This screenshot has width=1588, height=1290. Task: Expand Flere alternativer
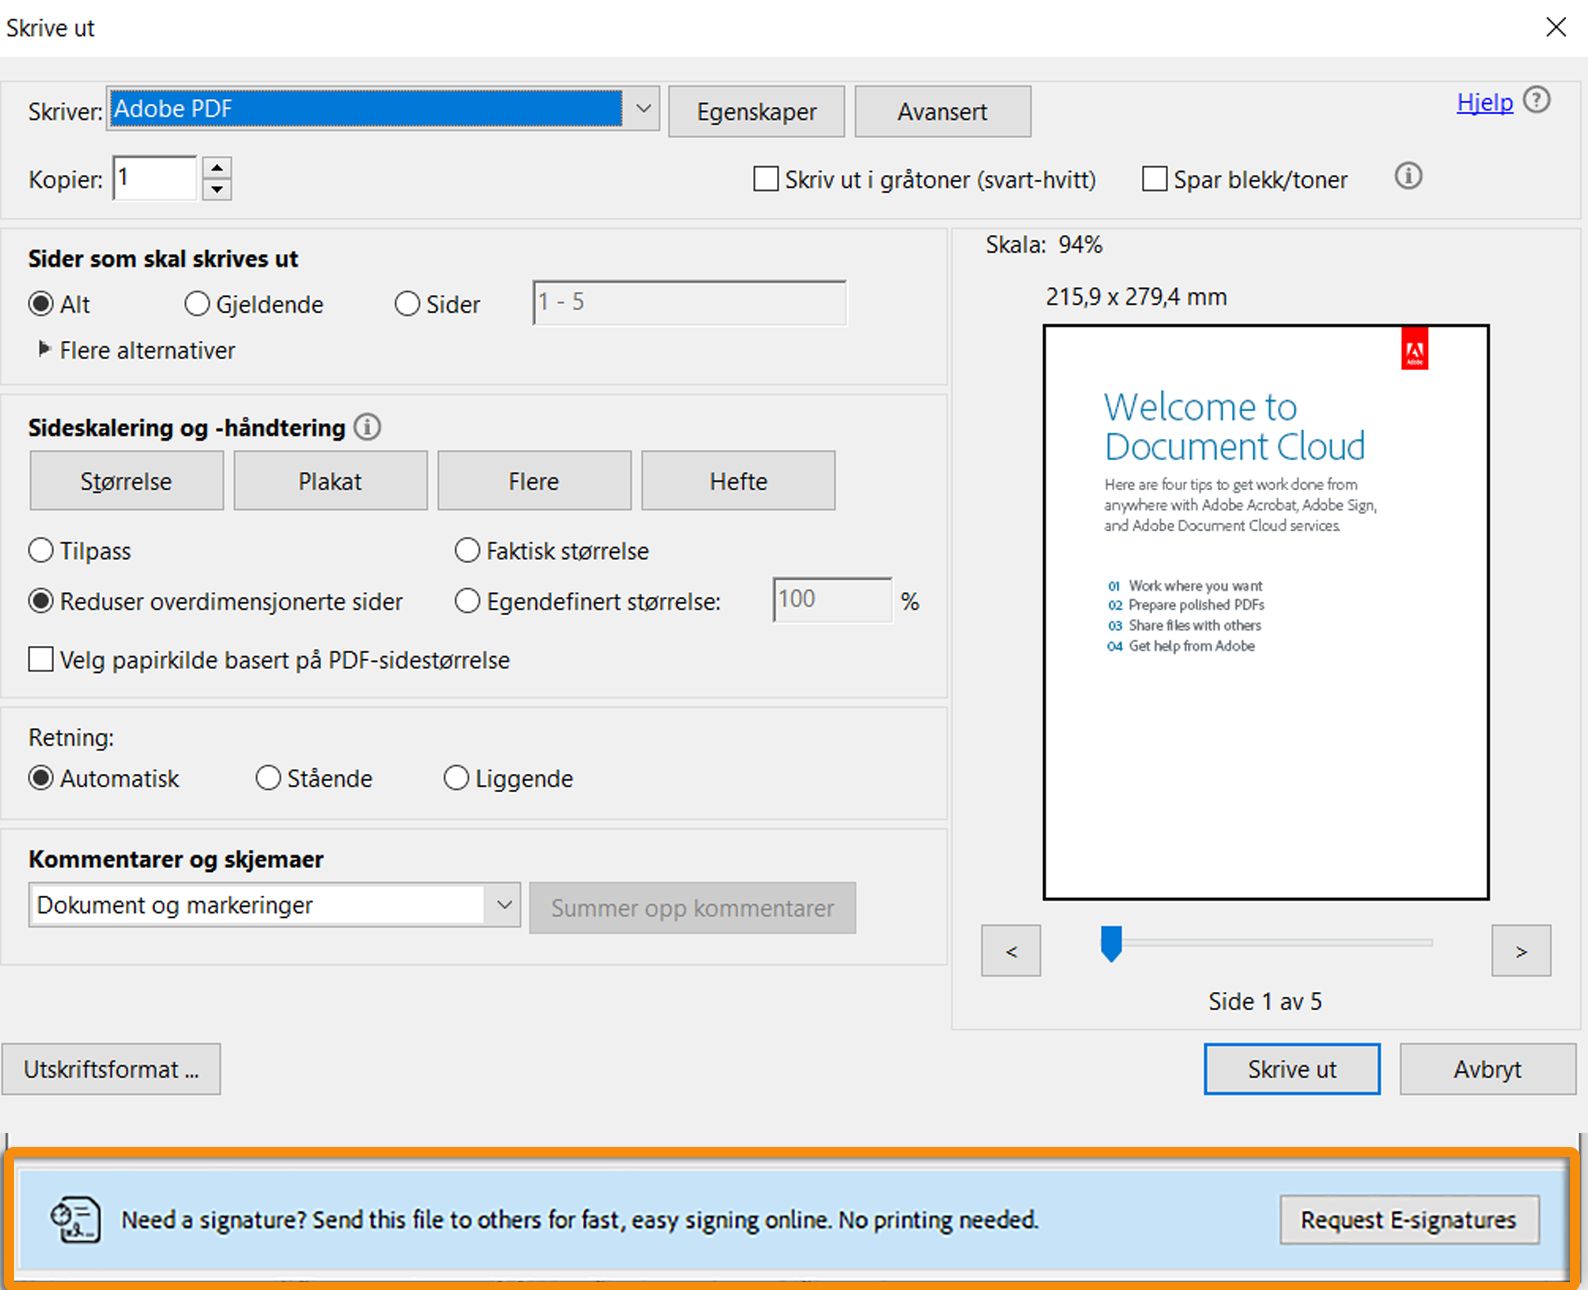[x=136, y=350]
